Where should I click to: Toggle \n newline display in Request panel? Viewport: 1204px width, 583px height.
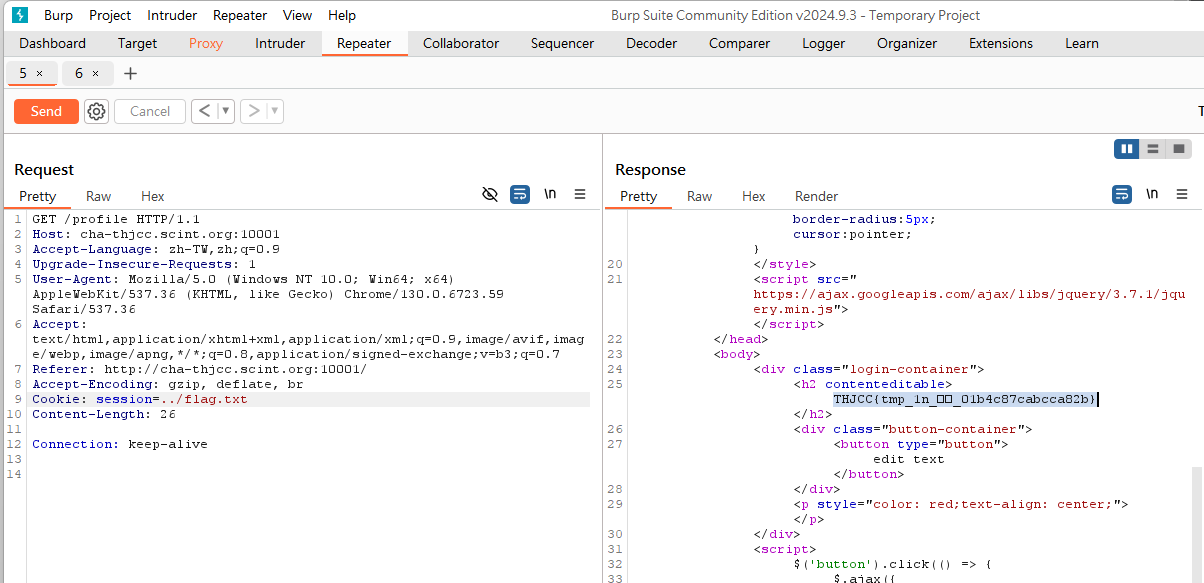(550, 195)
